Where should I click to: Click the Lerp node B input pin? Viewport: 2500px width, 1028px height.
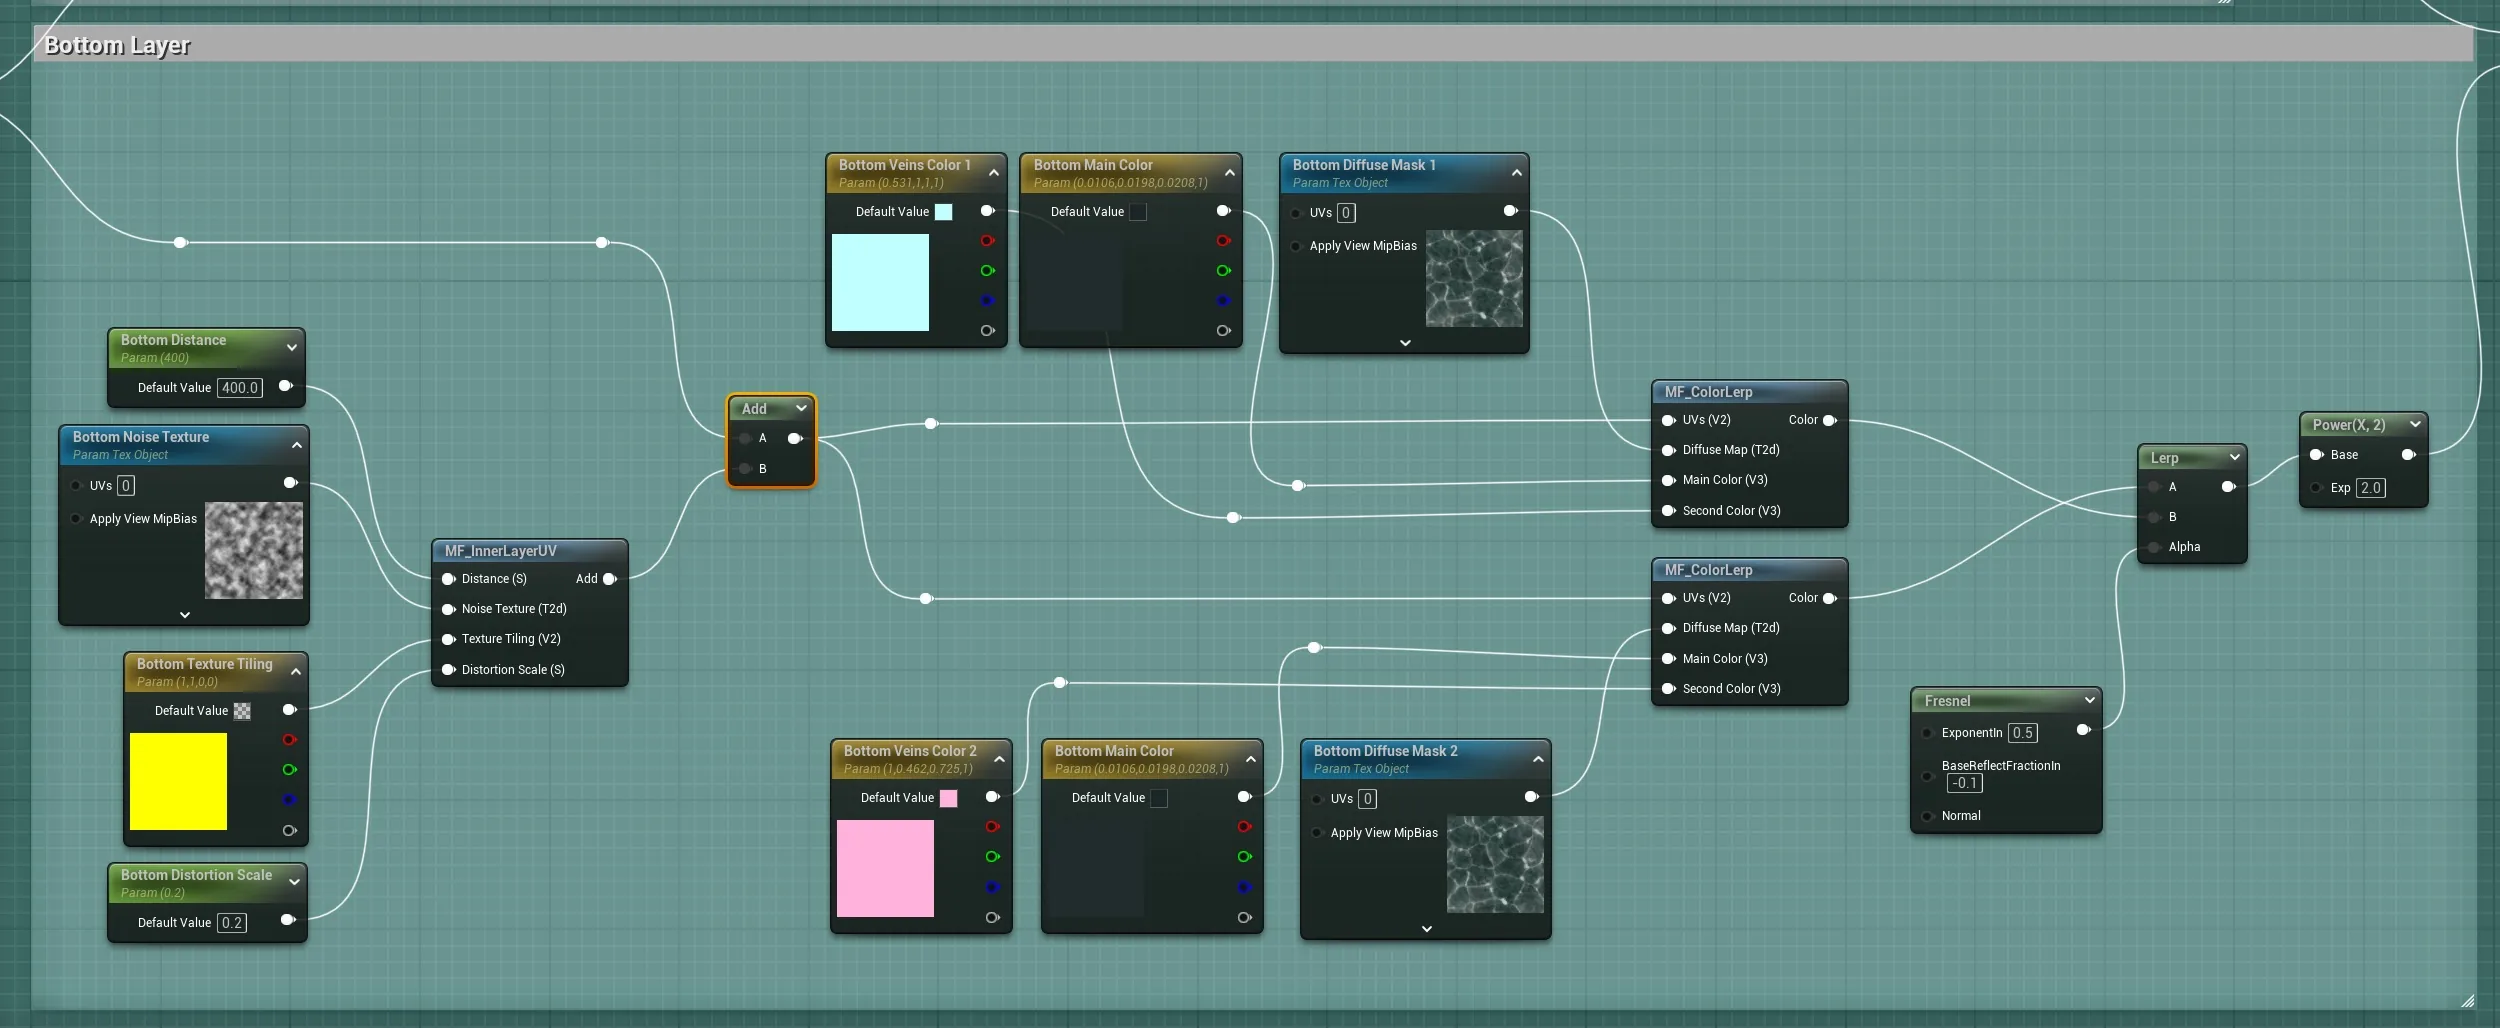coord(2155,517)
